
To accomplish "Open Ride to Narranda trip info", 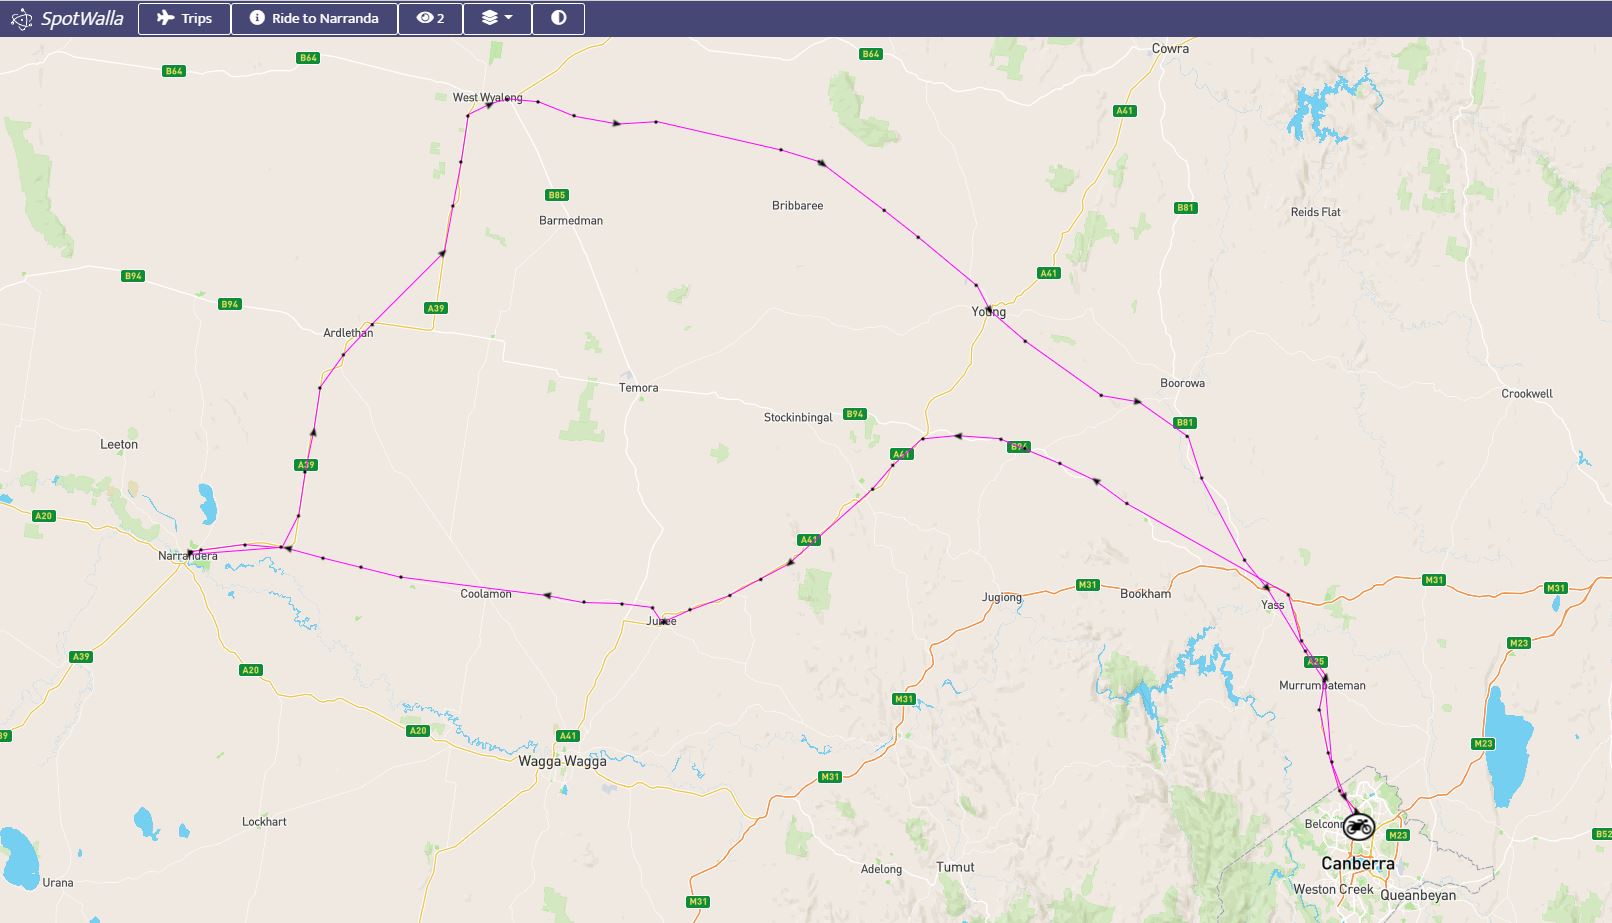I will pyautogui.click(x=314, y=18).
